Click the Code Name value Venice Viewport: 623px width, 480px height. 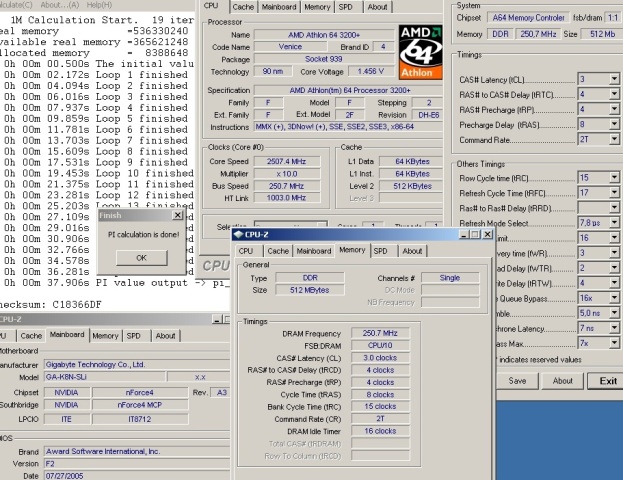coord(290,47)
